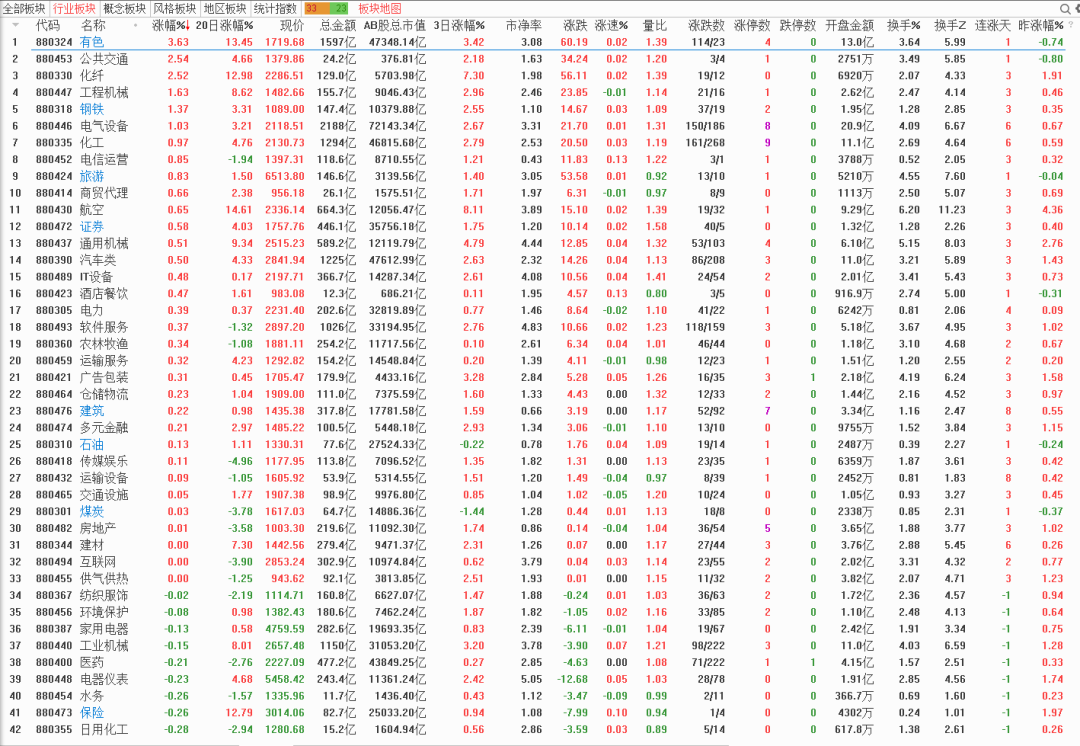Select the 通用机械 sector row

(540, 243)
